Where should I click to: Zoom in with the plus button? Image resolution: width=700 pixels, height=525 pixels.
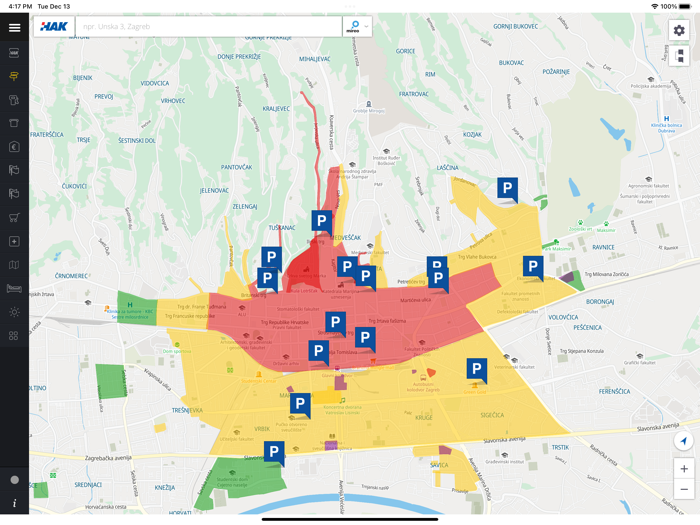[x=684, y=469]
